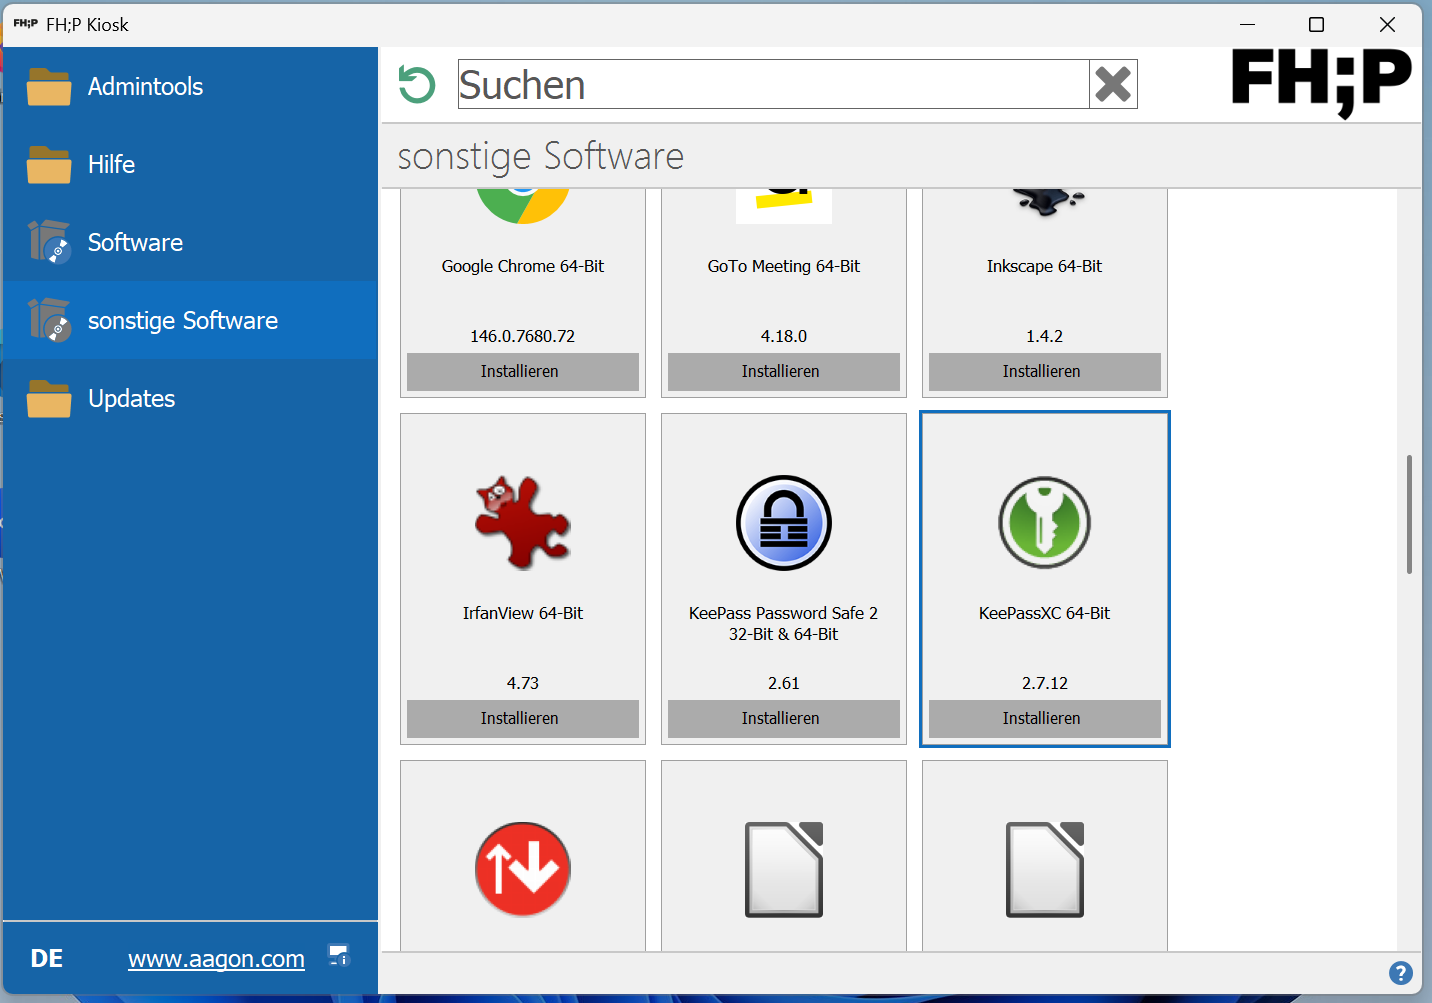The width and height of the screenshot is (1432, 1003).
Task: Click the blue help question mark icon
Action: (x=1400, y=972)
